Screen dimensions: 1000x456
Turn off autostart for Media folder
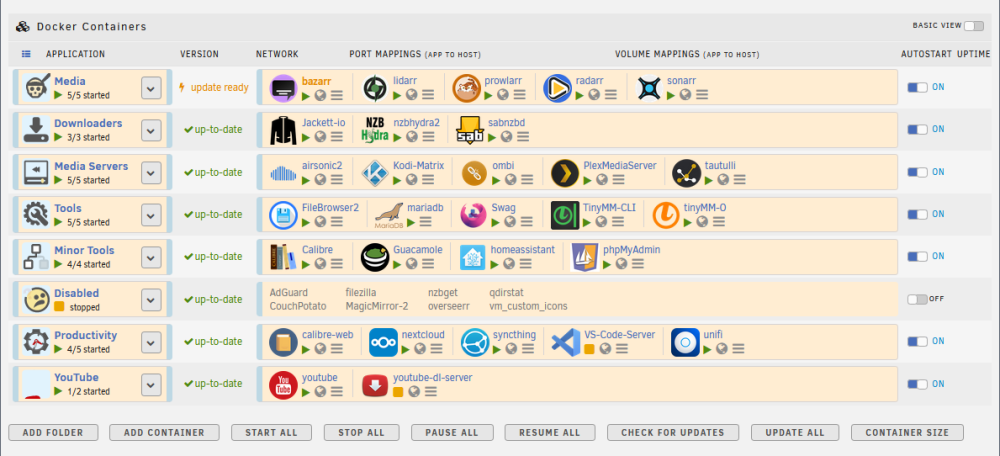(918, 87)
